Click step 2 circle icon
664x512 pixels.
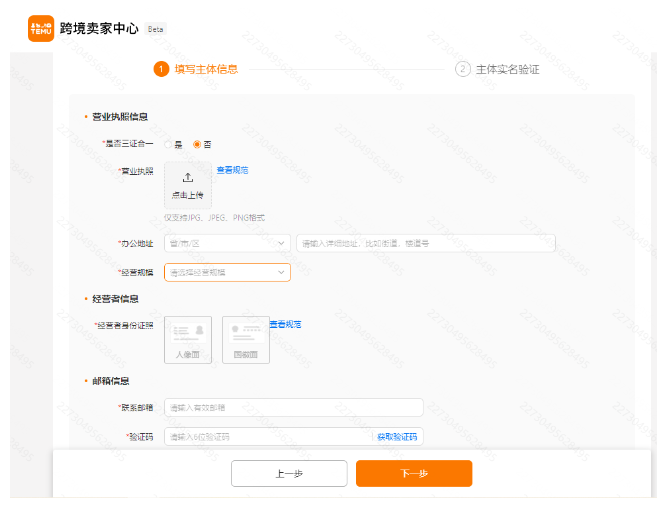(x=462, y=69)
